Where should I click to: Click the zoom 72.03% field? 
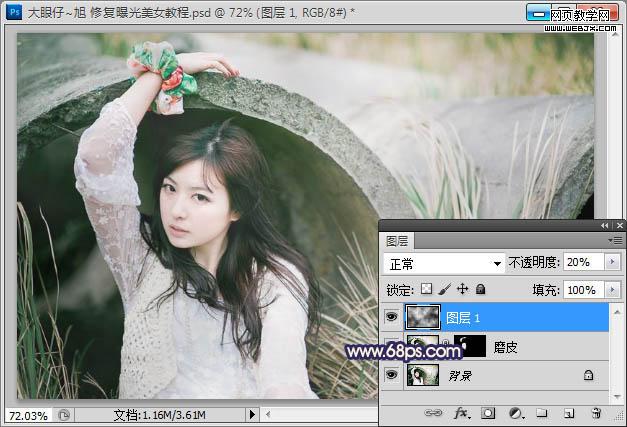pos(29,415)
